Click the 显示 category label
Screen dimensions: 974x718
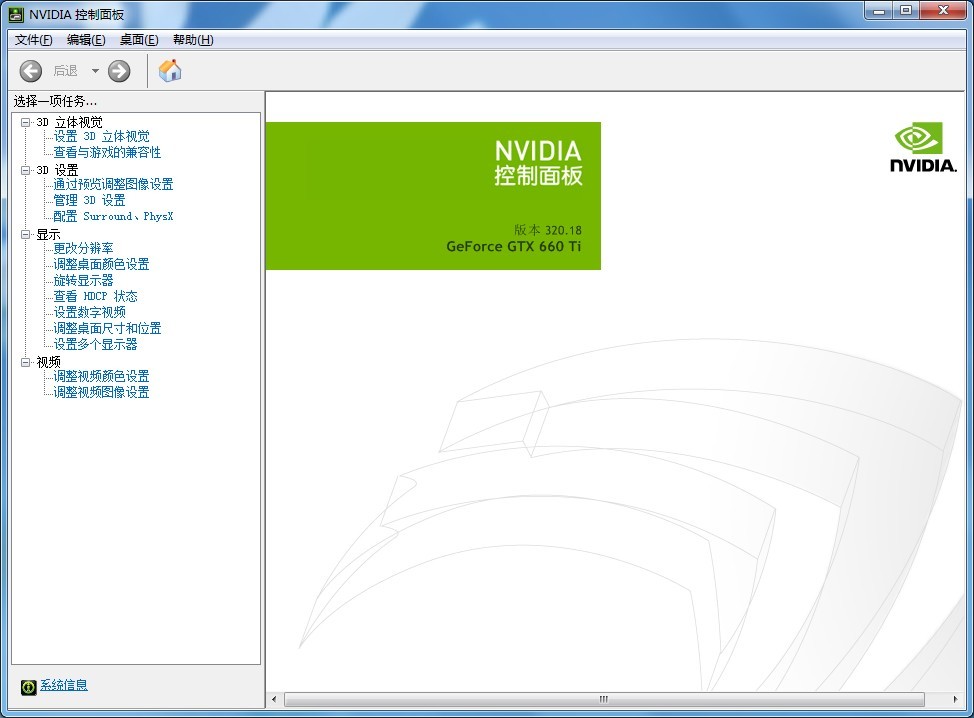point(48,234)
